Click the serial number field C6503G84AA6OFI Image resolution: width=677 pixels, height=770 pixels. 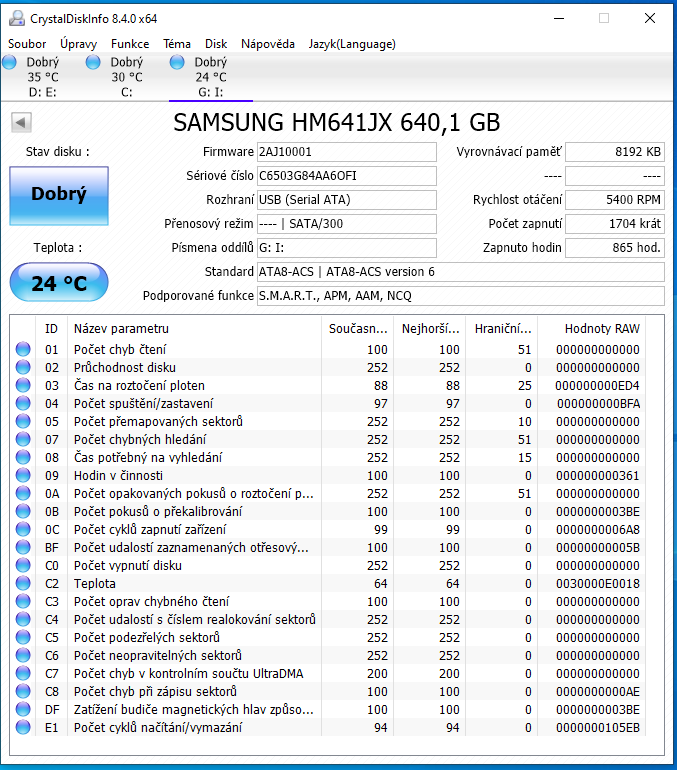[347, 176]
